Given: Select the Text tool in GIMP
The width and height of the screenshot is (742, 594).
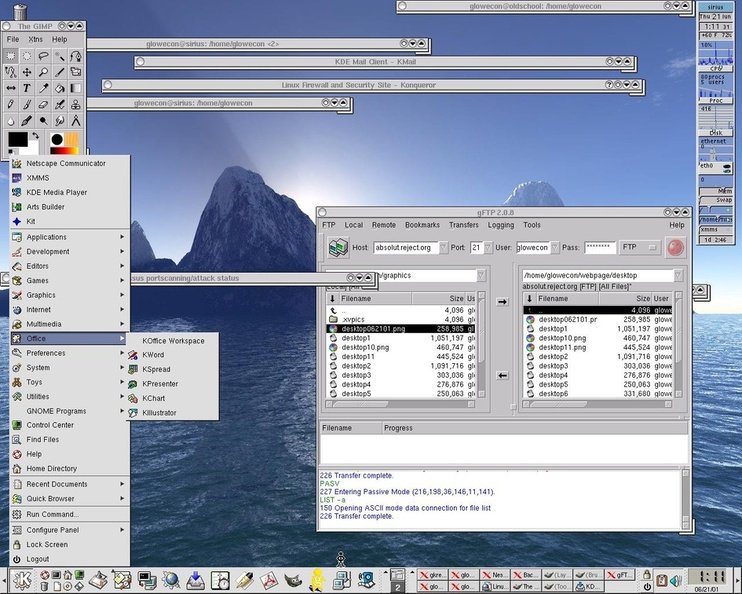Looking at the screenshot, I should click(x=27, y=88).
